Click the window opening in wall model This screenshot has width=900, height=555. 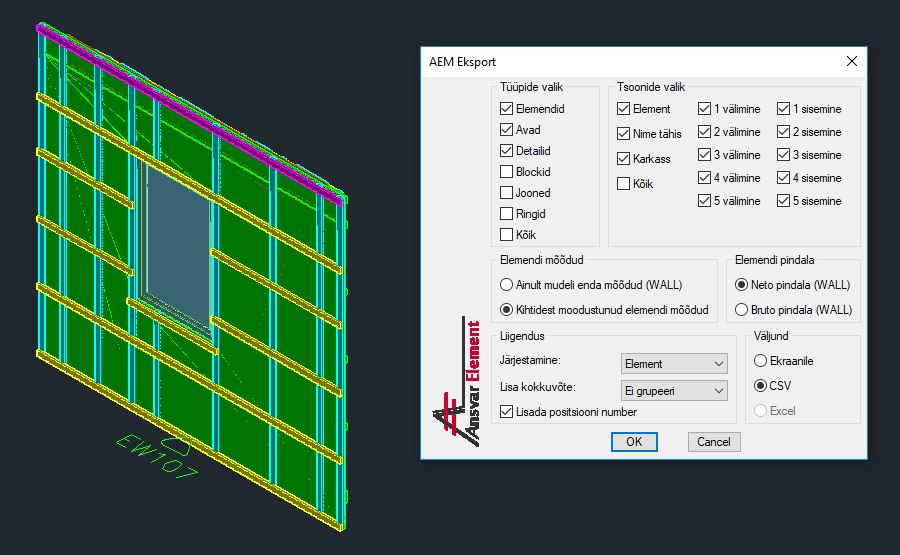(x=178, y=247)
